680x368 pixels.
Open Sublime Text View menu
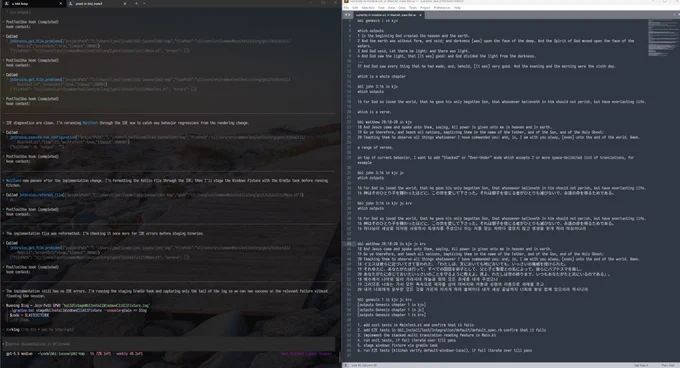(x=391, y=8)
